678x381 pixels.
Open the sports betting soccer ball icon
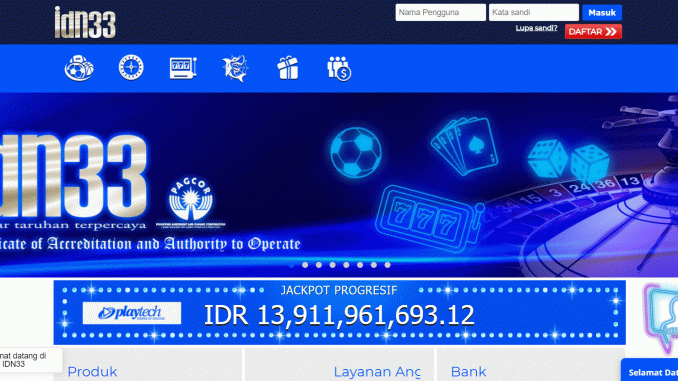[79, 68]
